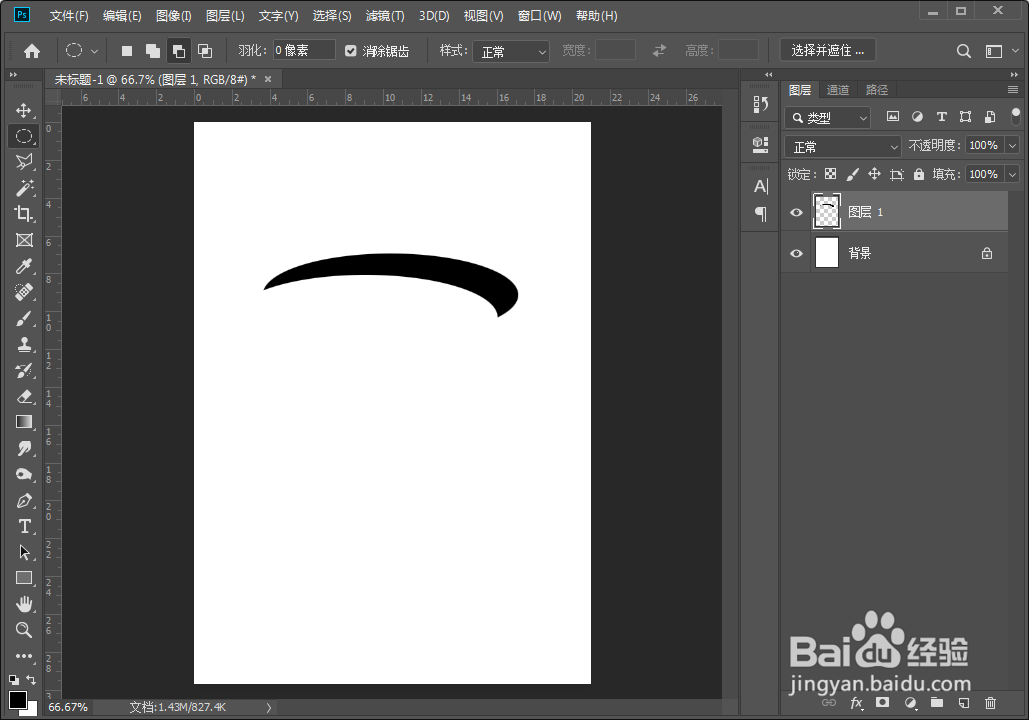This screenshot has width=1029, height=720.
Task: Hide the 背景 layer eye icon
Action: (x=796, y=253)
